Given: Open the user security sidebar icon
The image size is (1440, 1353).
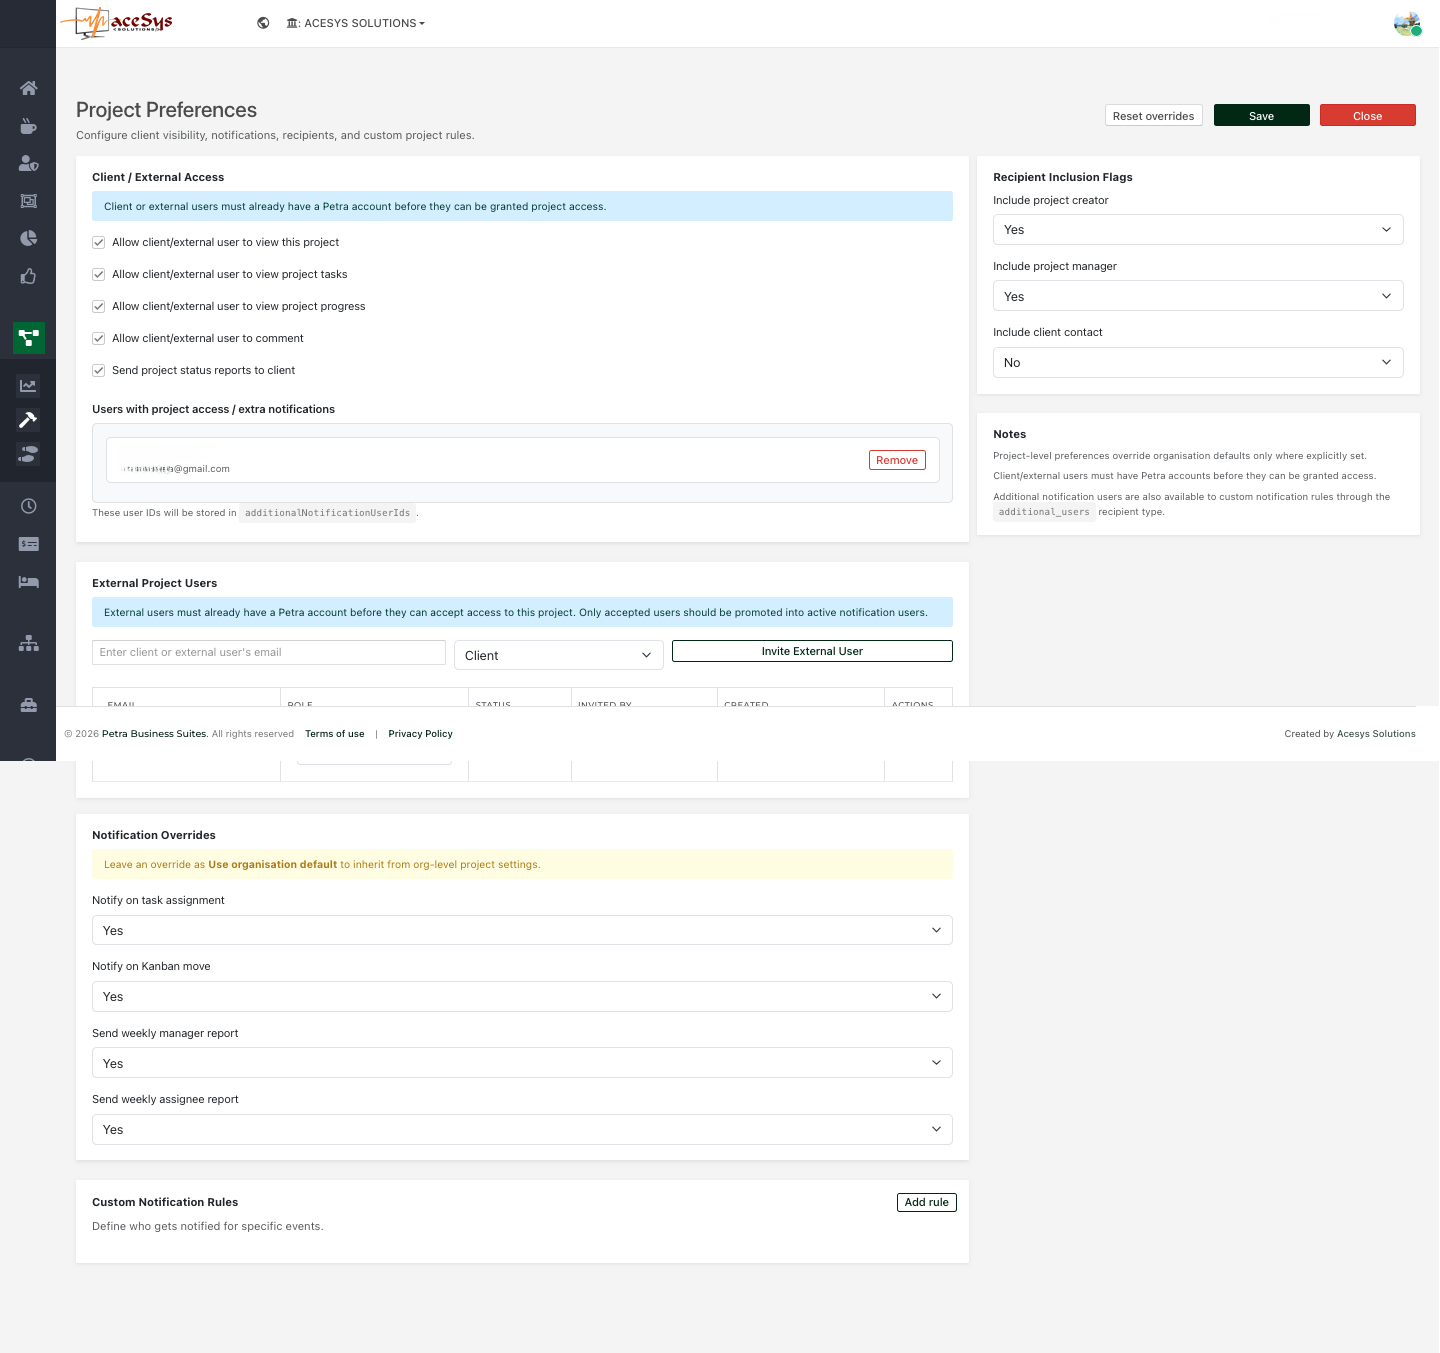Looking at the screenshot, I should [x=28, y=163].
